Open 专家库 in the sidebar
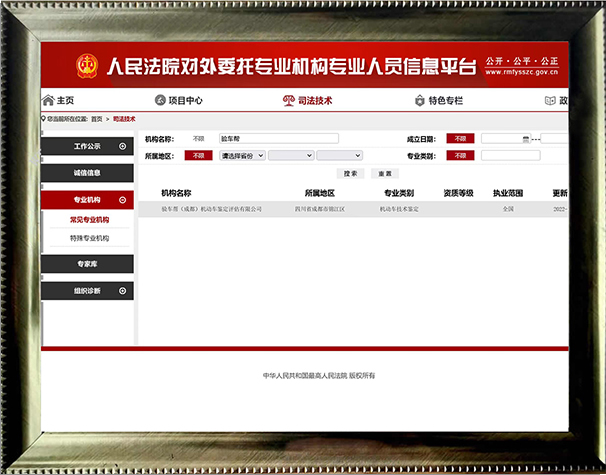The image size is (606, 475). [x=87, y=264]
